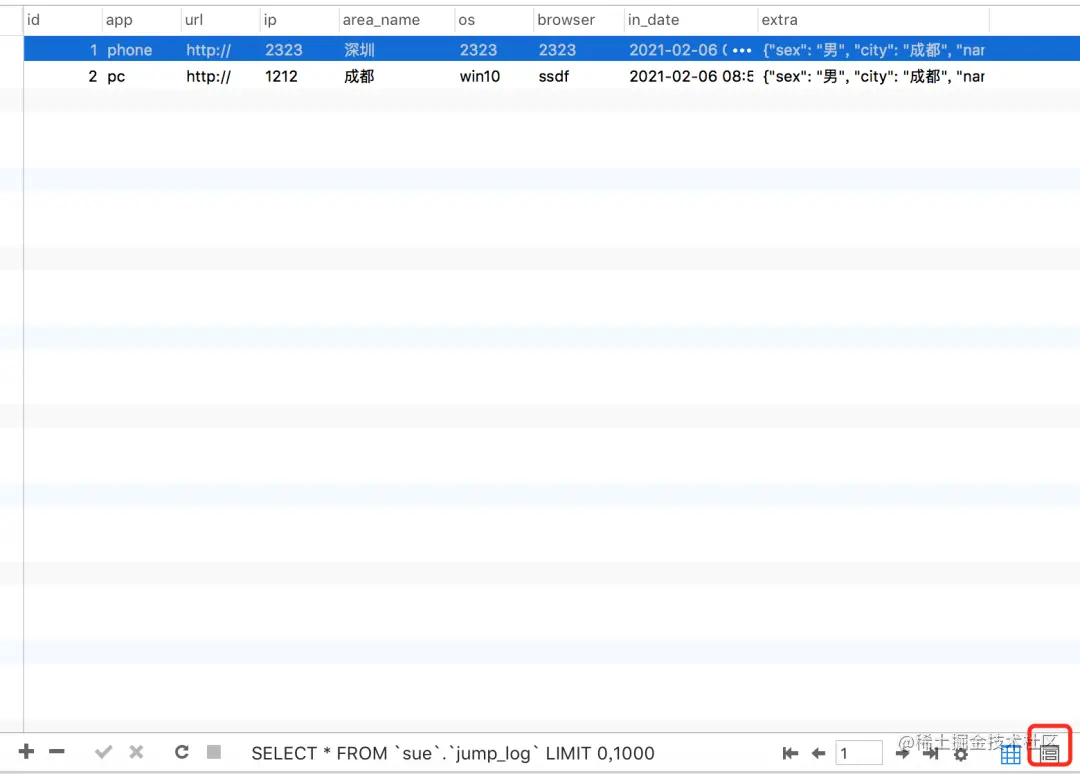1080x774 pixels.
Task: Open the limit settings gear
Action: (x=961, y=754)
